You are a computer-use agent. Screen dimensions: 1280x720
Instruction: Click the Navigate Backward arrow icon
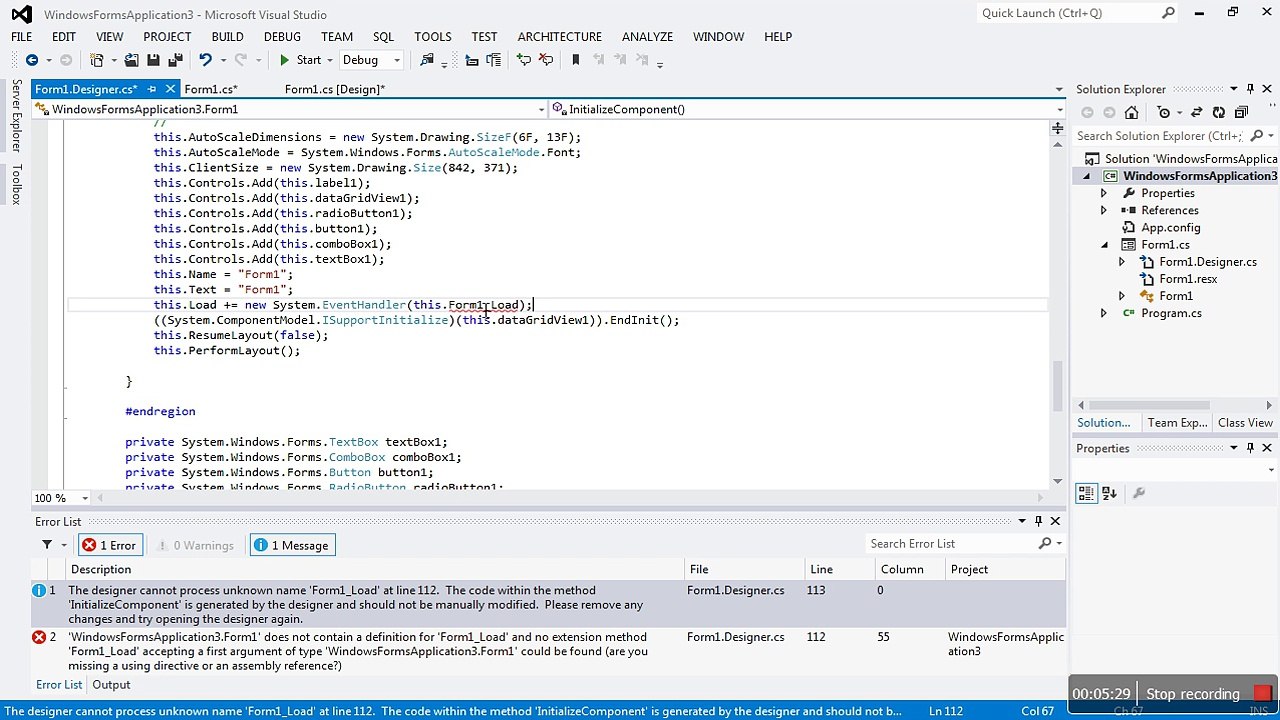32,60
